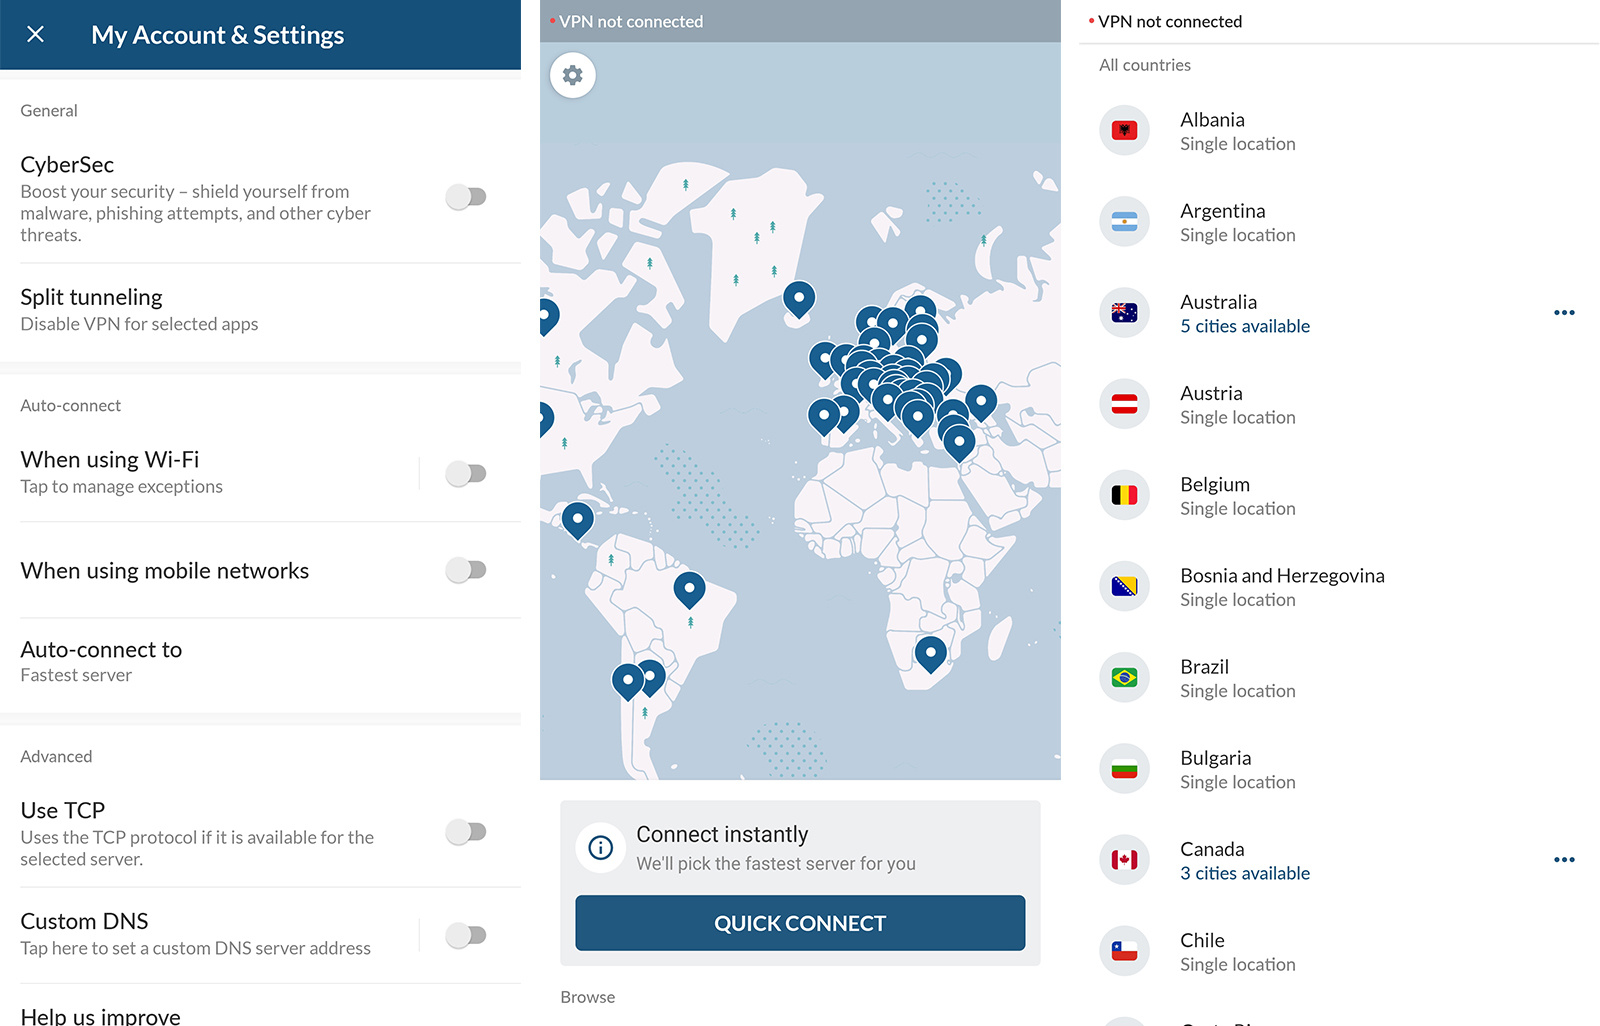This screenshot has height=1026, width=1600.
Task: Select the Argentina flag icon
Action: (x=1125, y=222)
